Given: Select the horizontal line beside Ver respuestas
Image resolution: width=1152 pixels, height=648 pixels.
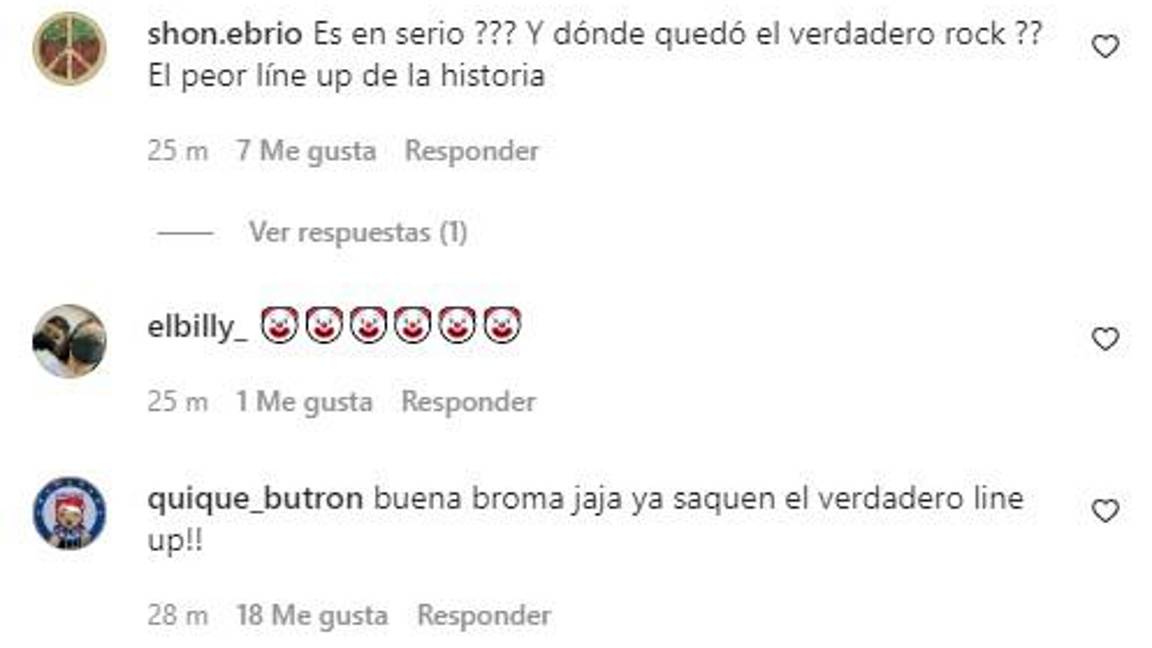Looking at the screenshot, I should 185,234.
